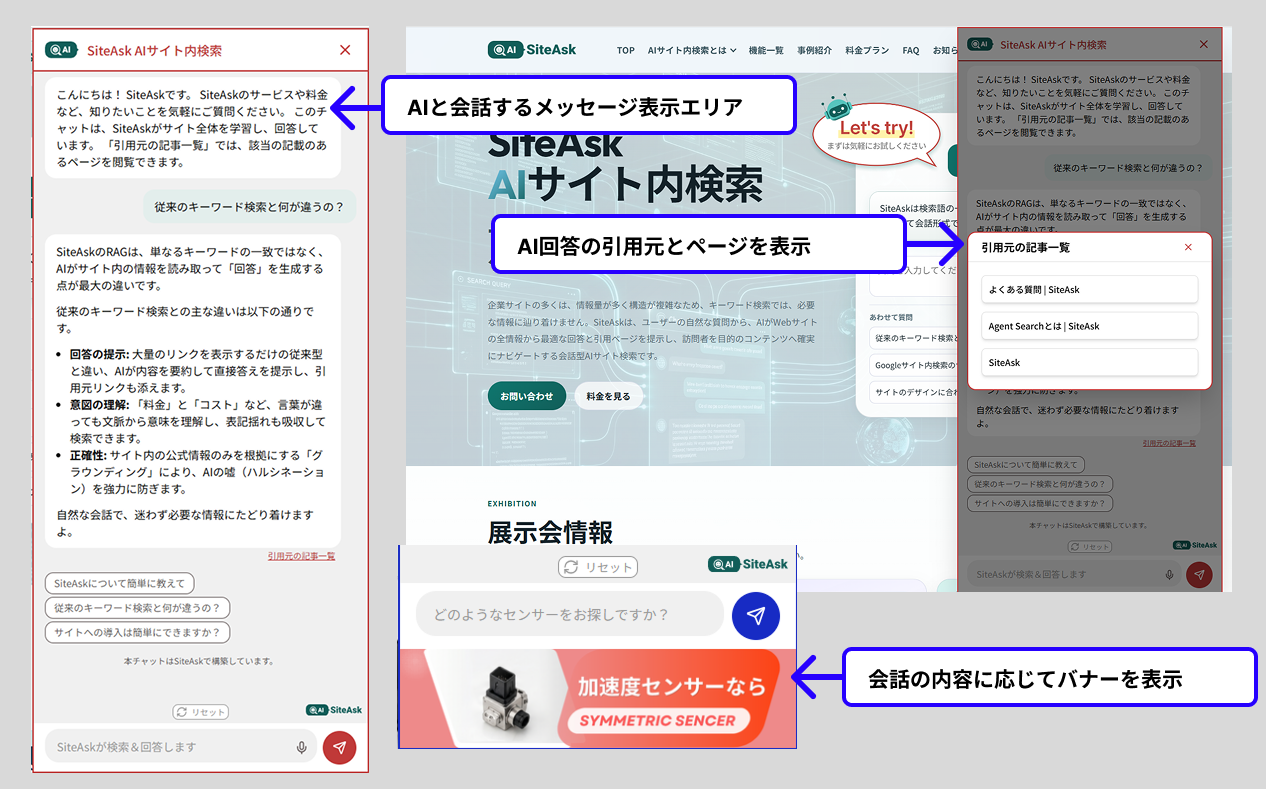Click the robot mascot icon above Let's try
The image size is (1266, 789).
coord(836,107)
